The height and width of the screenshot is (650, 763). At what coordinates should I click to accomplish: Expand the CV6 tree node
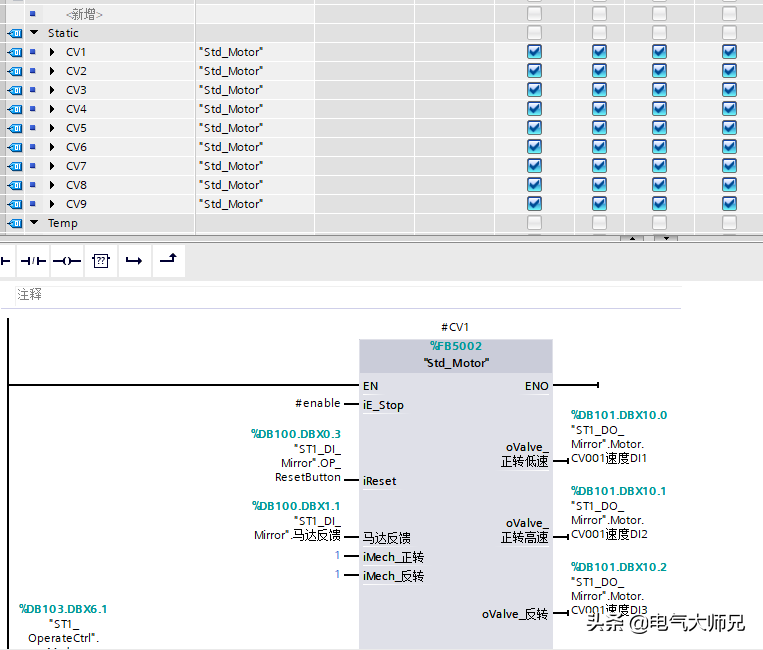[52, 147]
